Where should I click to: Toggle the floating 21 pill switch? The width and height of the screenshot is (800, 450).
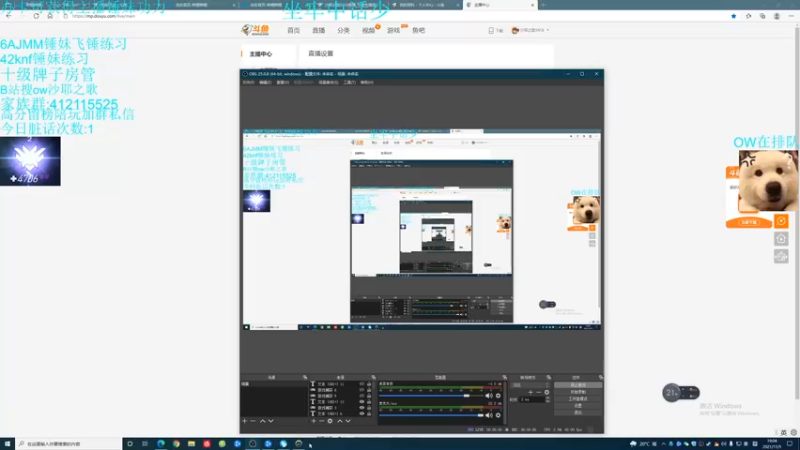tap(681, 393)
